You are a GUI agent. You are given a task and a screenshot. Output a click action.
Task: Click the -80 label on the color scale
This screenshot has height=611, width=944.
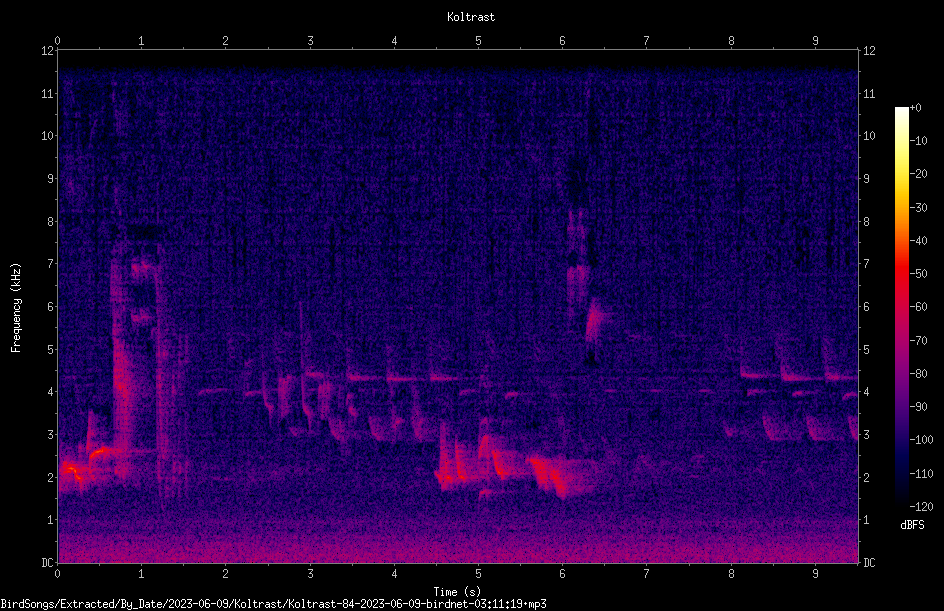[x=918, y=374]
